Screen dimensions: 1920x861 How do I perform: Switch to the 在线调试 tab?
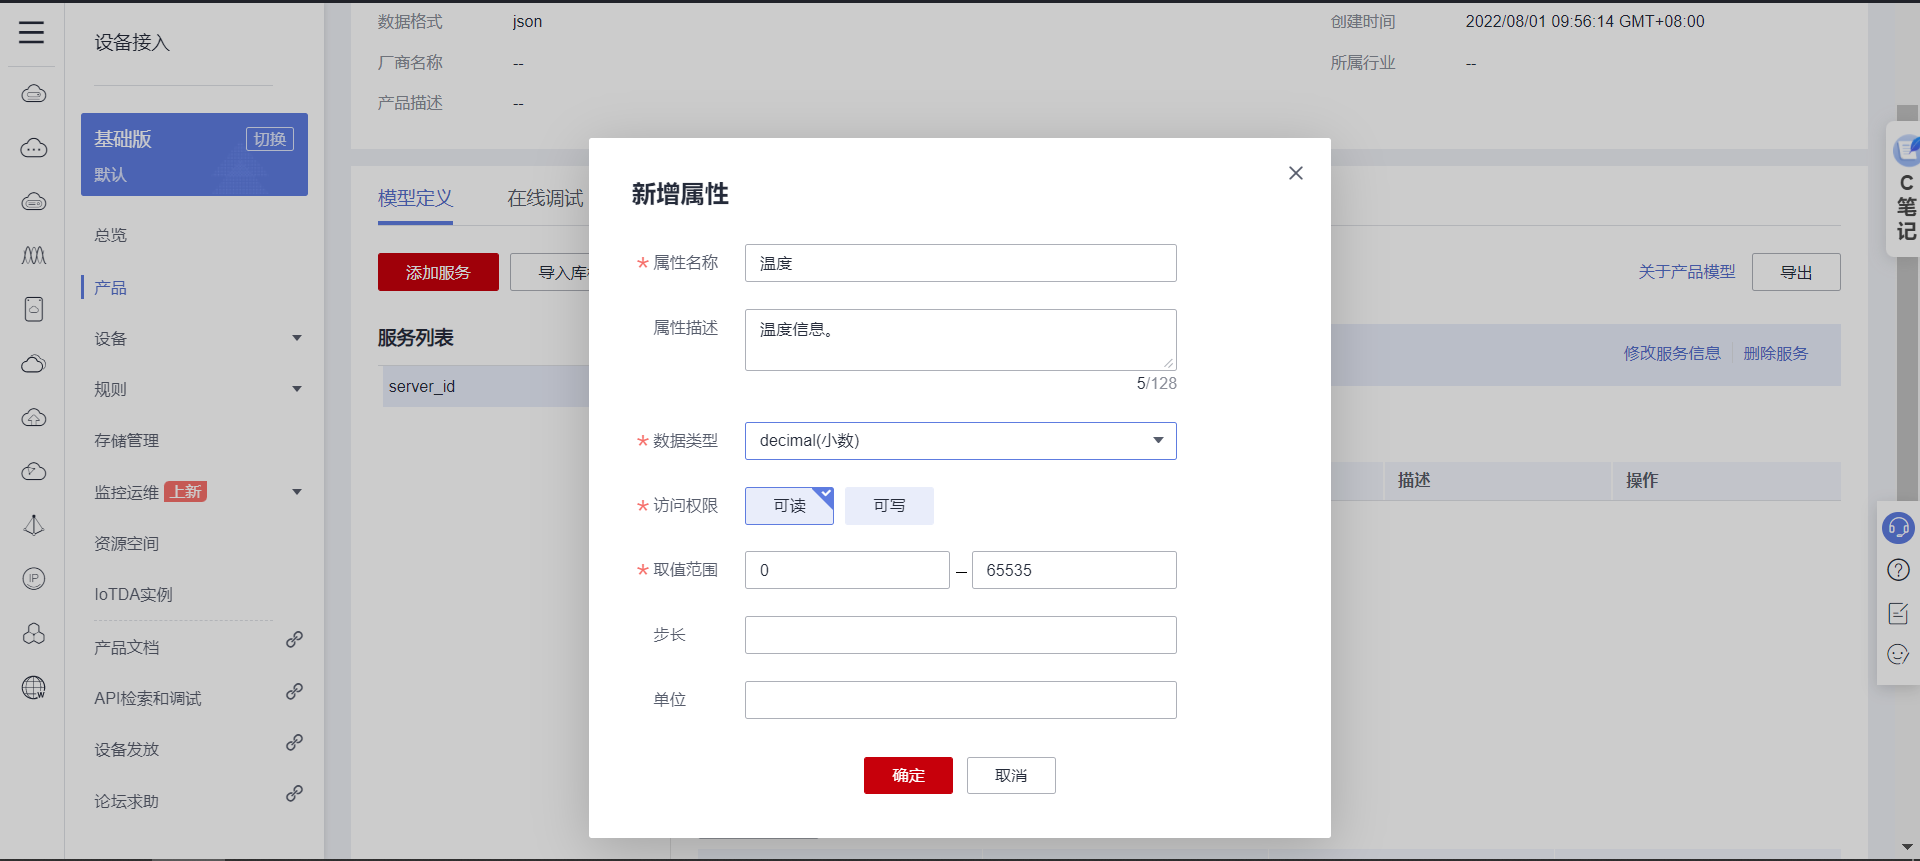[545, 198]
